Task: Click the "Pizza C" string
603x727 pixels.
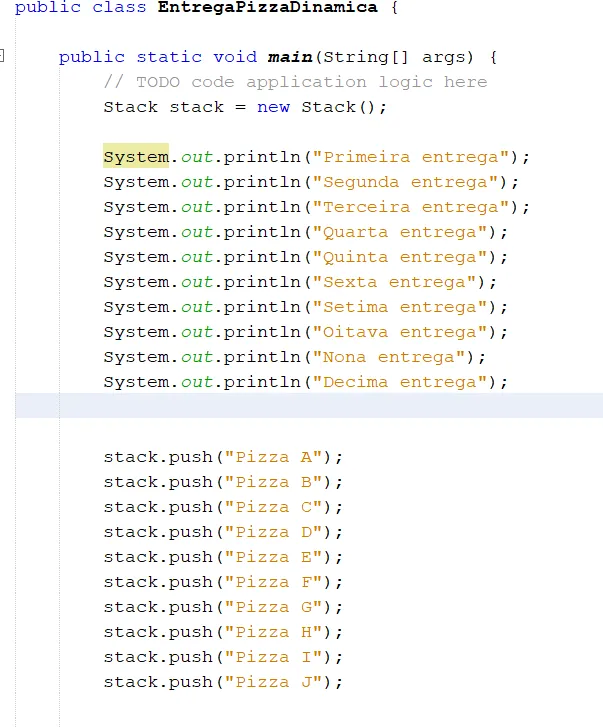Action: pyautogui.click(x=273, y=507)
